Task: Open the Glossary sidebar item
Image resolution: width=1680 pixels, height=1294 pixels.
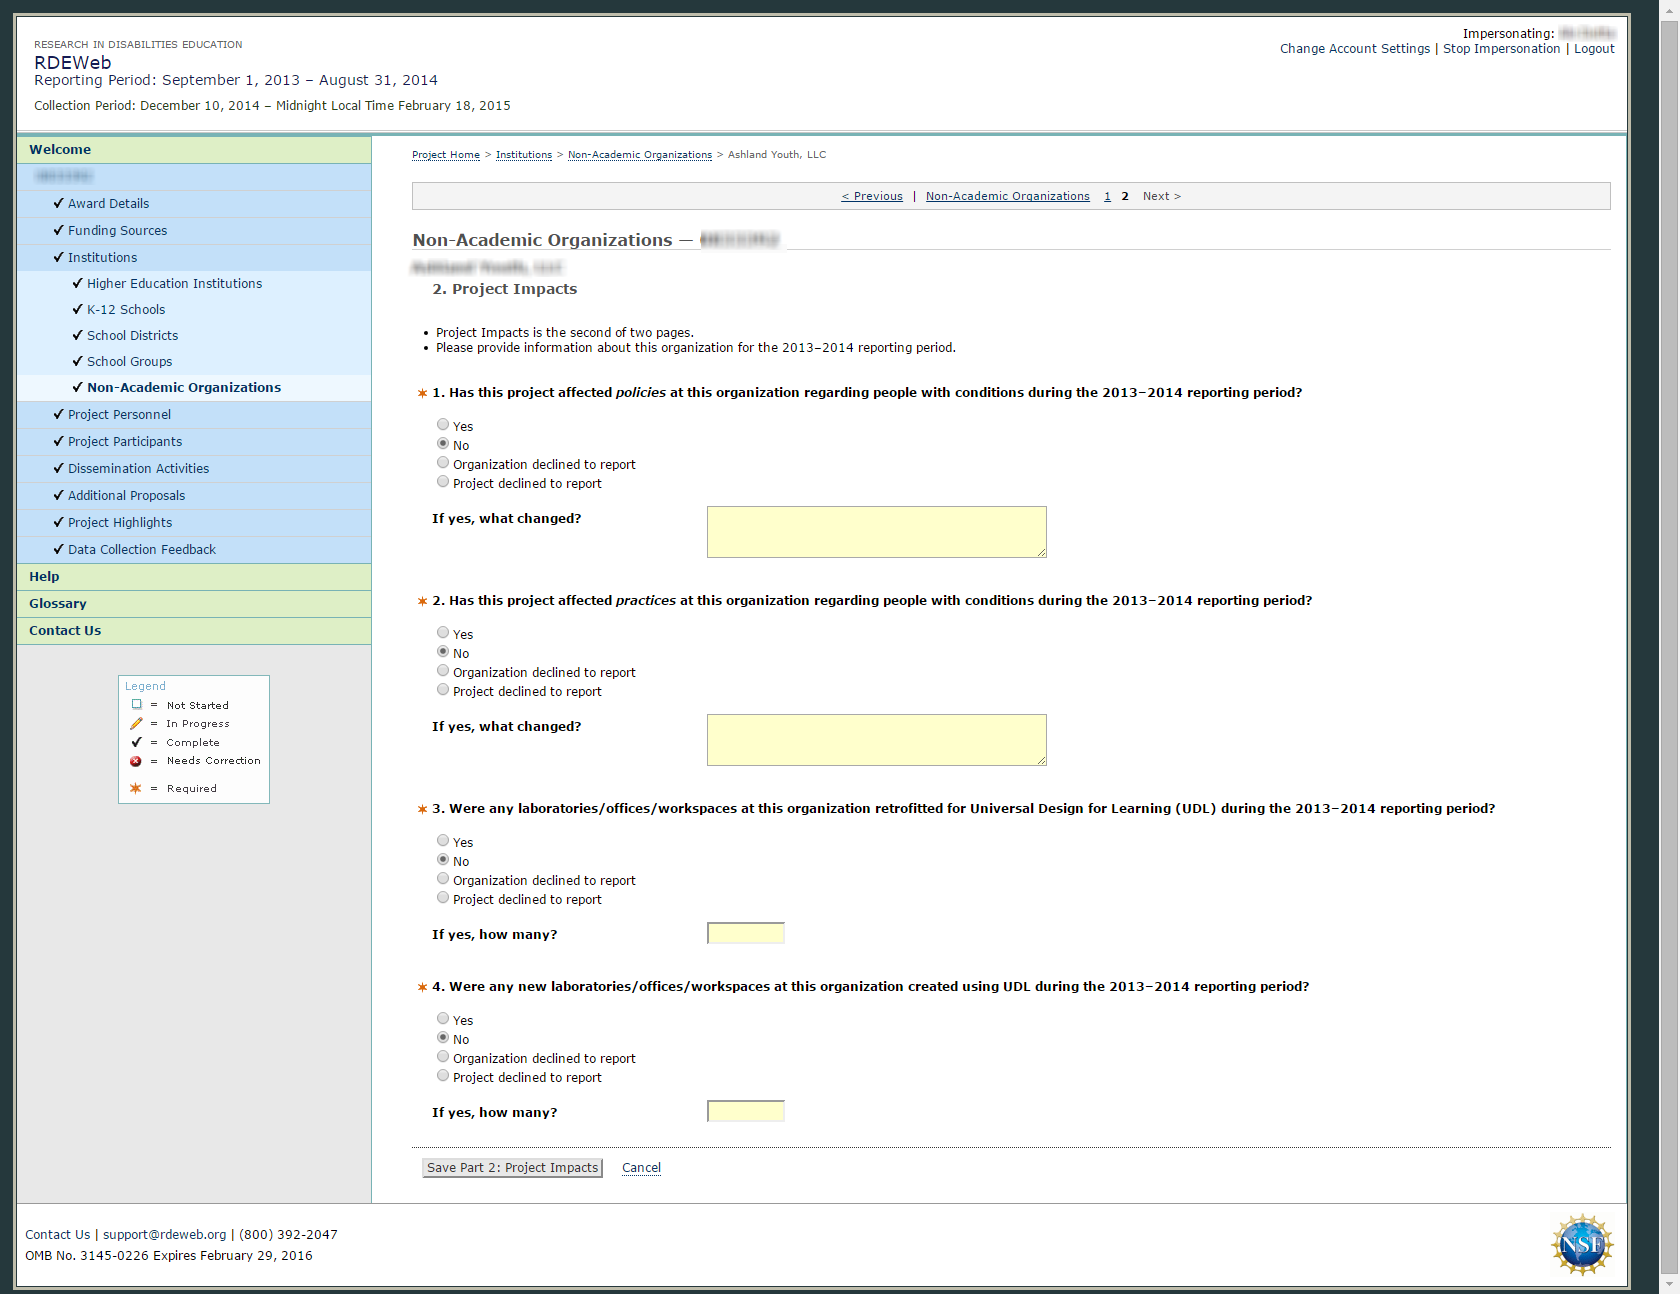Action: [58, 604]
